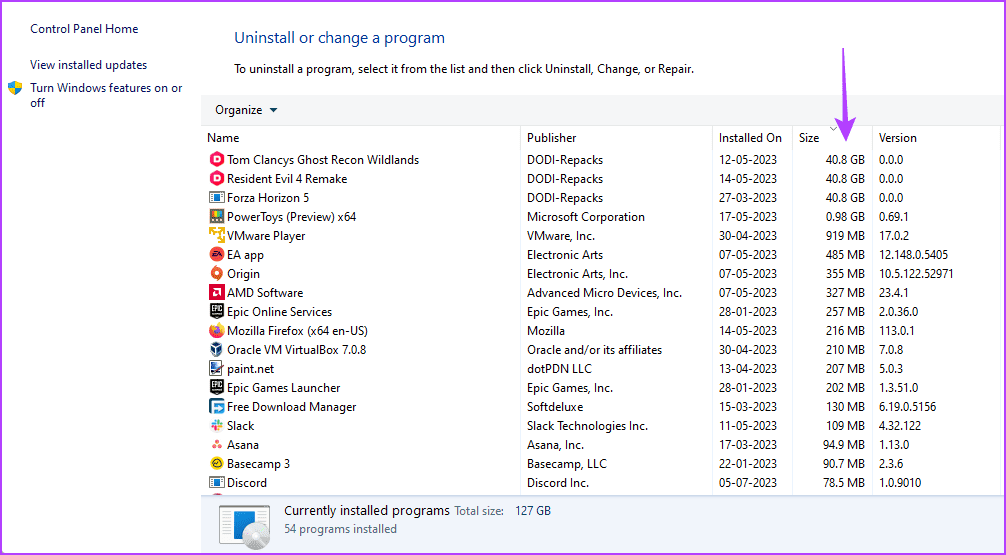Select the Discord program name
Image resolution: width=1006 pixels, height=555 pixels.
[247, 482]
